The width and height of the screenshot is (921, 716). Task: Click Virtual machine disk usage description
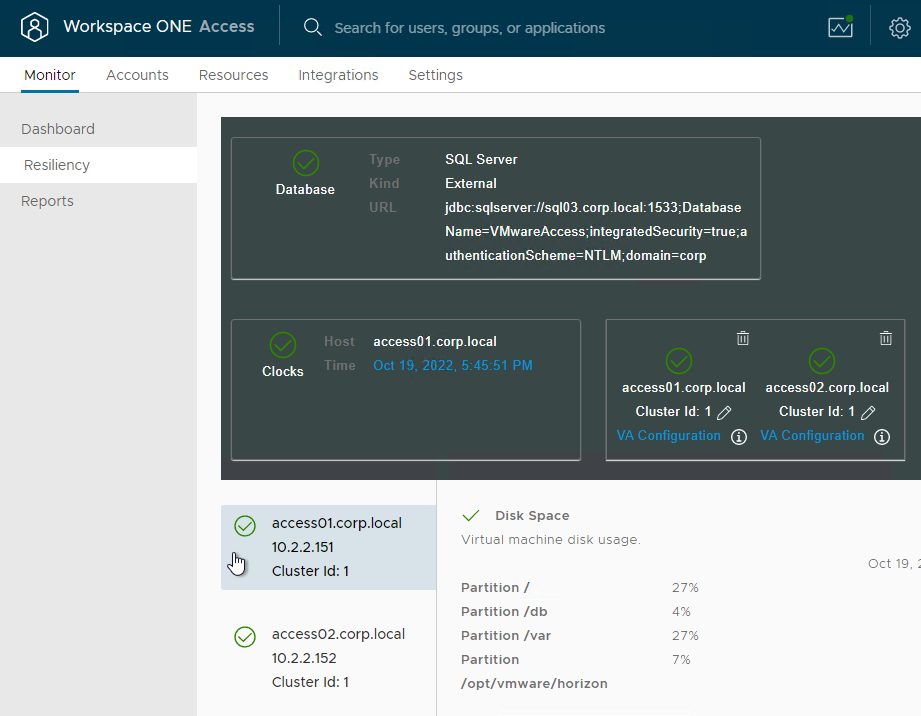pos(550,539)
